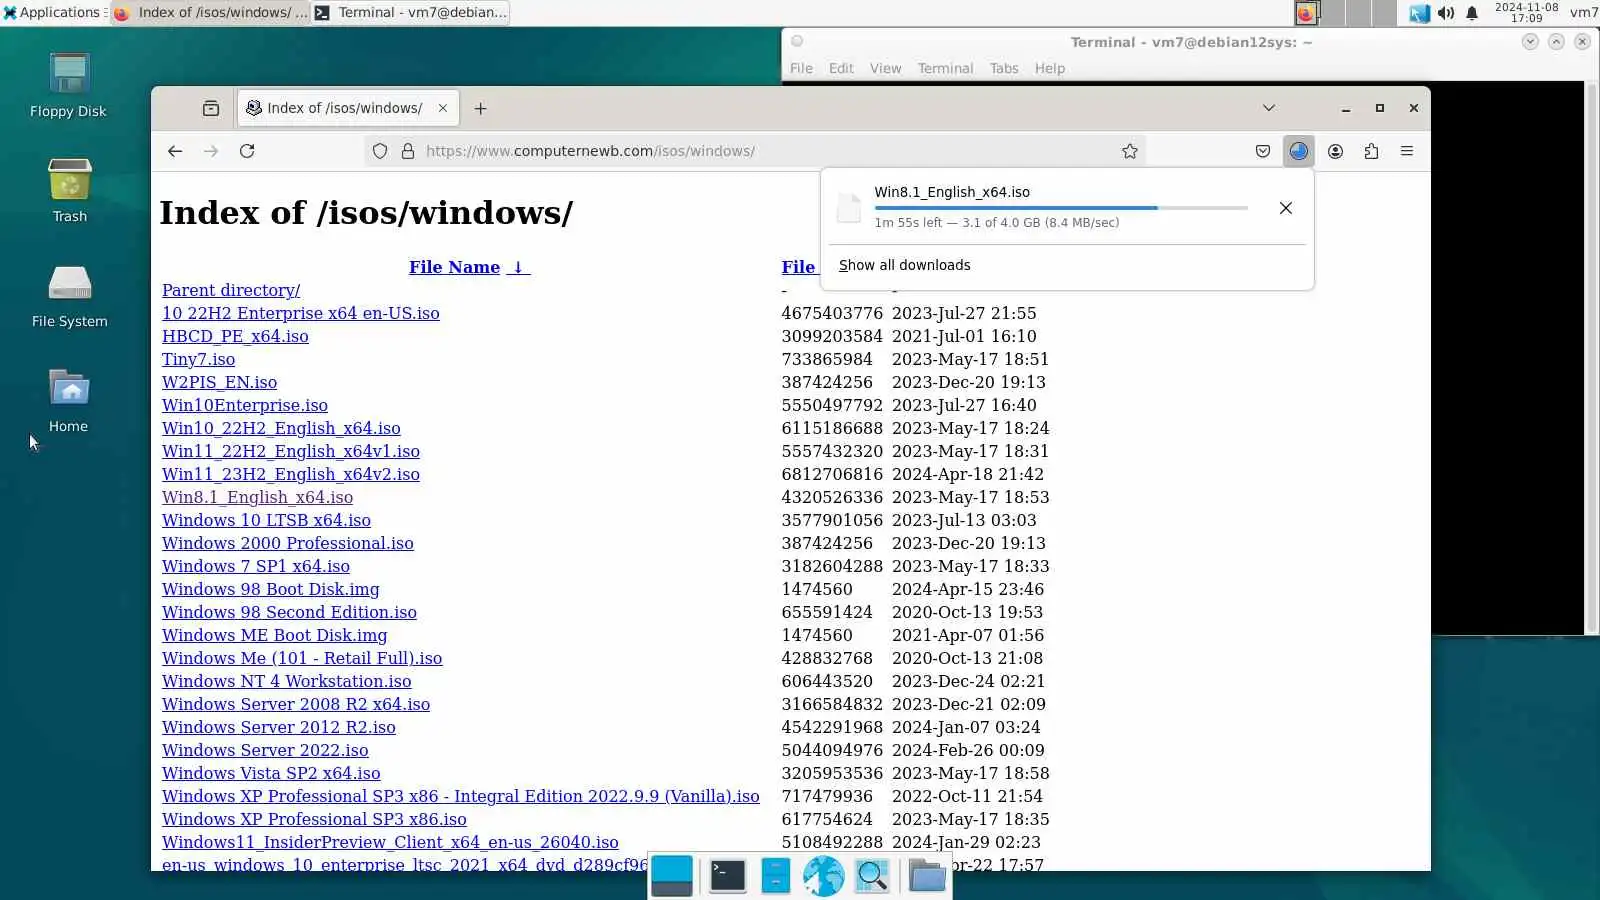Click the vm7 user menu in panel
The width and height of the screenshot is (1600, 900).
click(x=1584, y=13)
